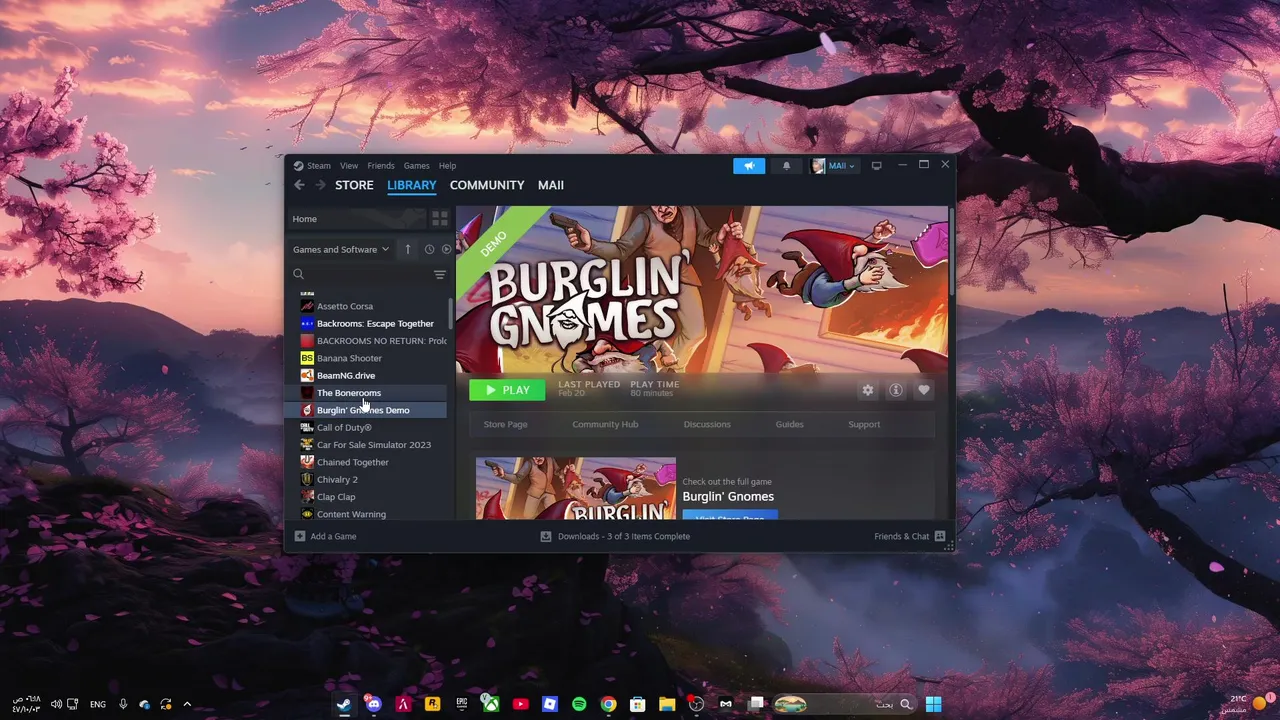Switch to the STORE tab
Screen dimensions: 1280x720
pos(354,185)
